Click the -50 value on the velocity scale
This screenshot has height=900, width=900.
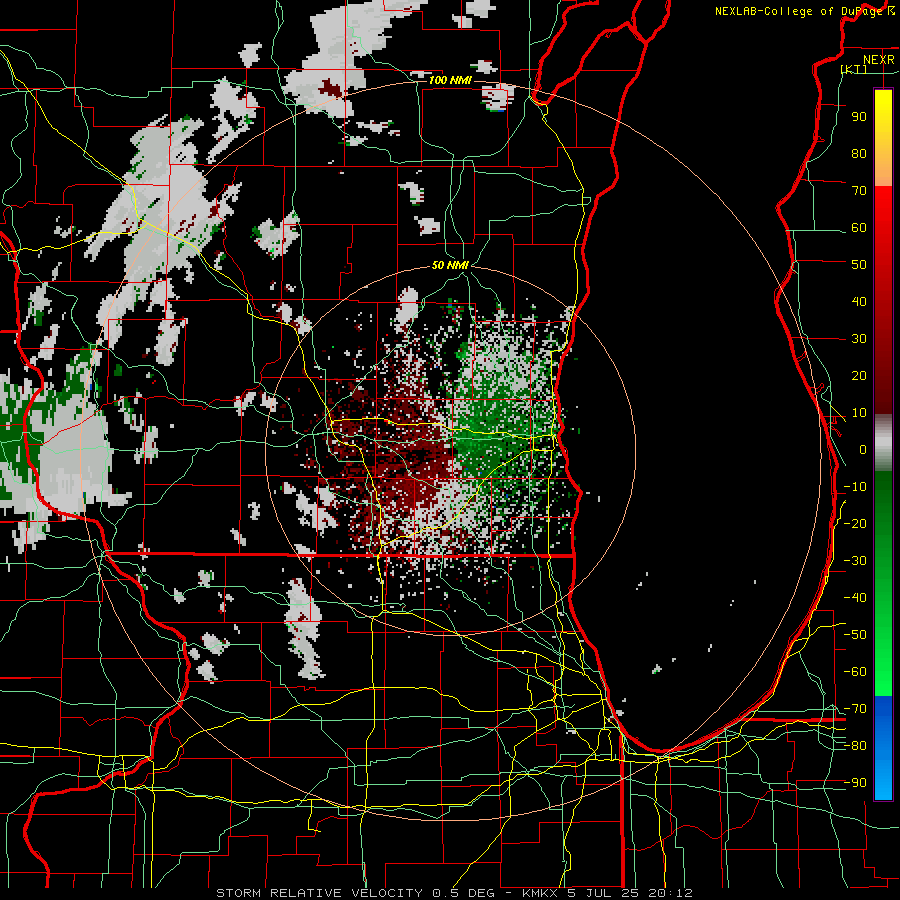coord(855,635)
